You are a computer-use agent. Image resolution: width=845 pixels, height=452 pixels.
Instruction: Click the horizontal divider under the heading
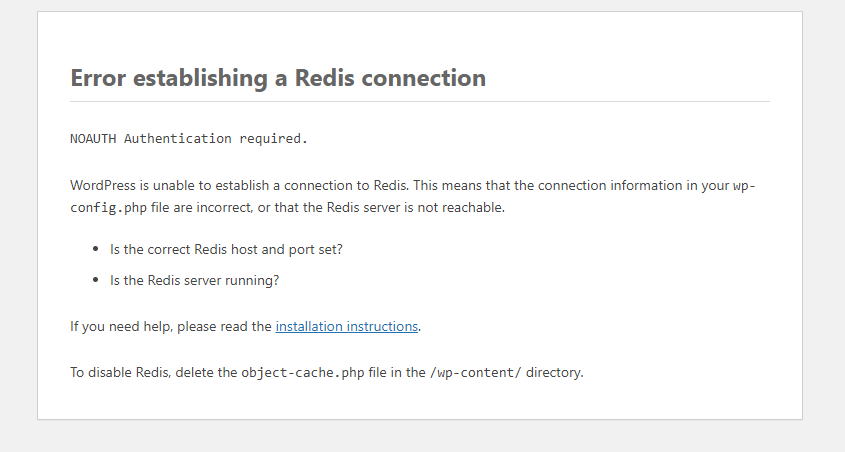pos(420,101)
